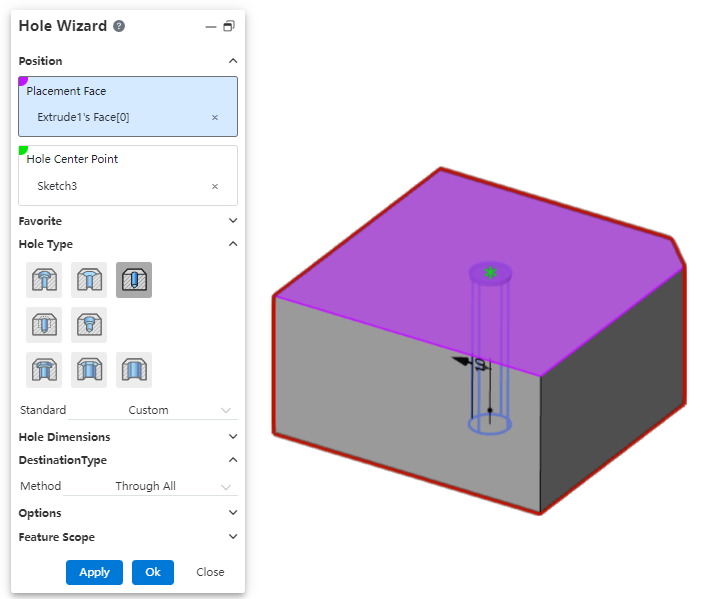Choose the stepped hole type in second row

(89, 325)
